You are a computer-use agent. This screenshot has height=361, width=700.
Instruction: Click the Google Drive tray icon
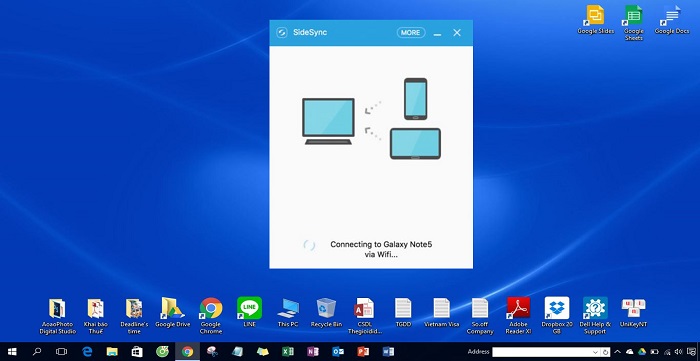pyautogui.click(x=642, y=352)
